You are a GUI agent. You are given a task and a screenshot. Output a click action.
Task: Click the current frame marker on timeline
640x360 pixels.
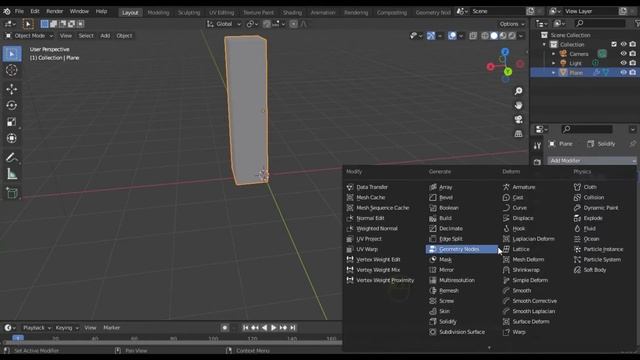tap(18, 338)
